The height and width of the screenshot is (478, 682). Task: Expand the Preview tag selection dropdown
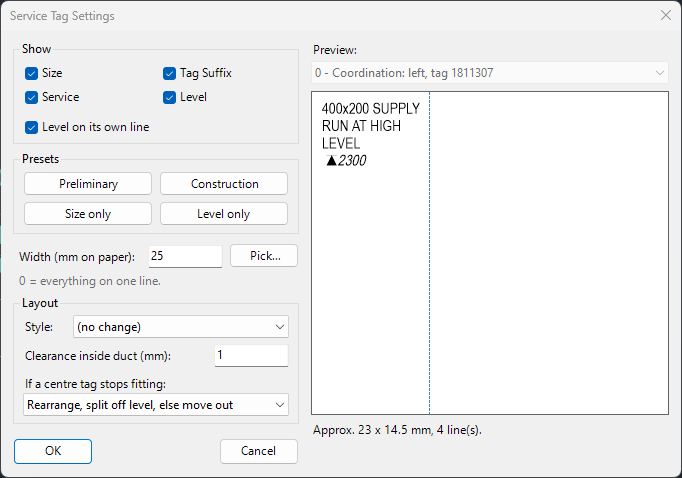click(x=490, y=73)
